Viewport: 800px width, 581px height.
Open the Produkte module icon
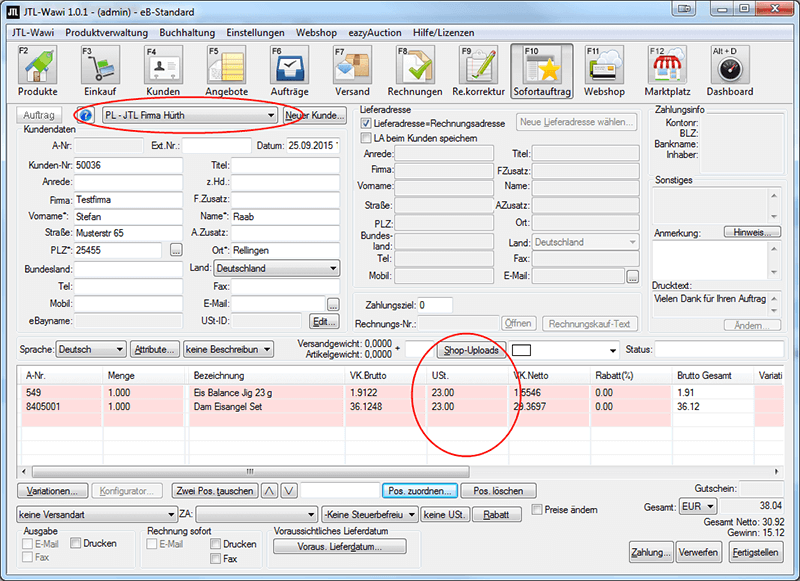[x=37, y=65]
